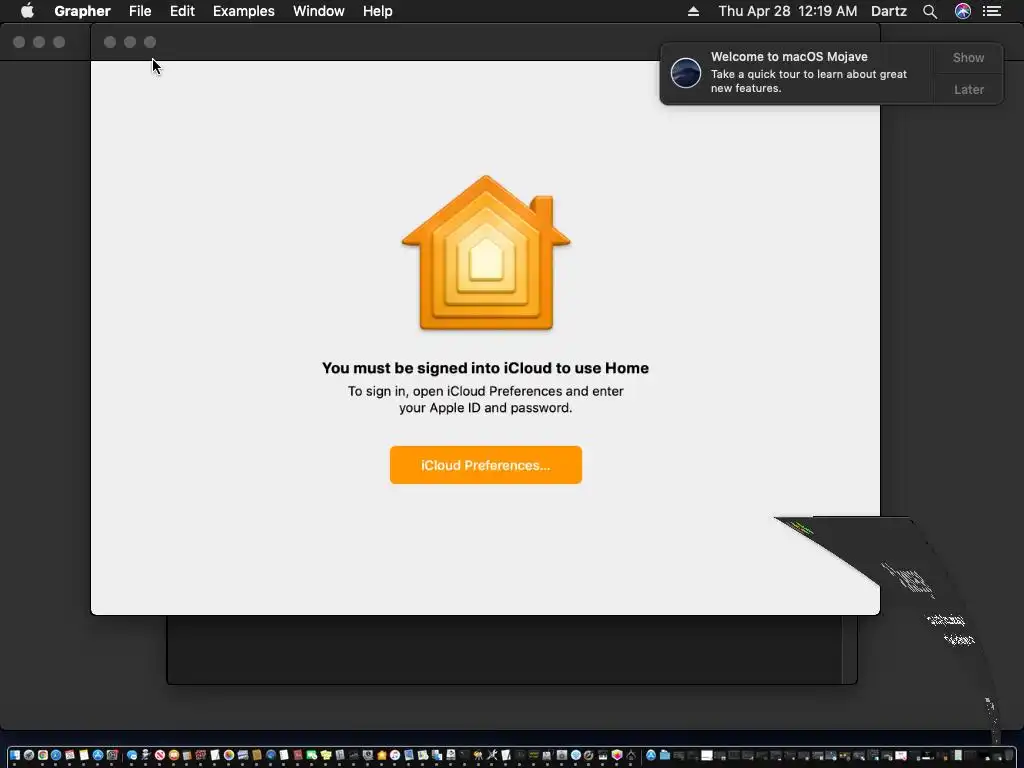The width and height of the screenshot is (1024, 768).
Task: Open Spotlight search magnifier
Action: tap(930, 11)
